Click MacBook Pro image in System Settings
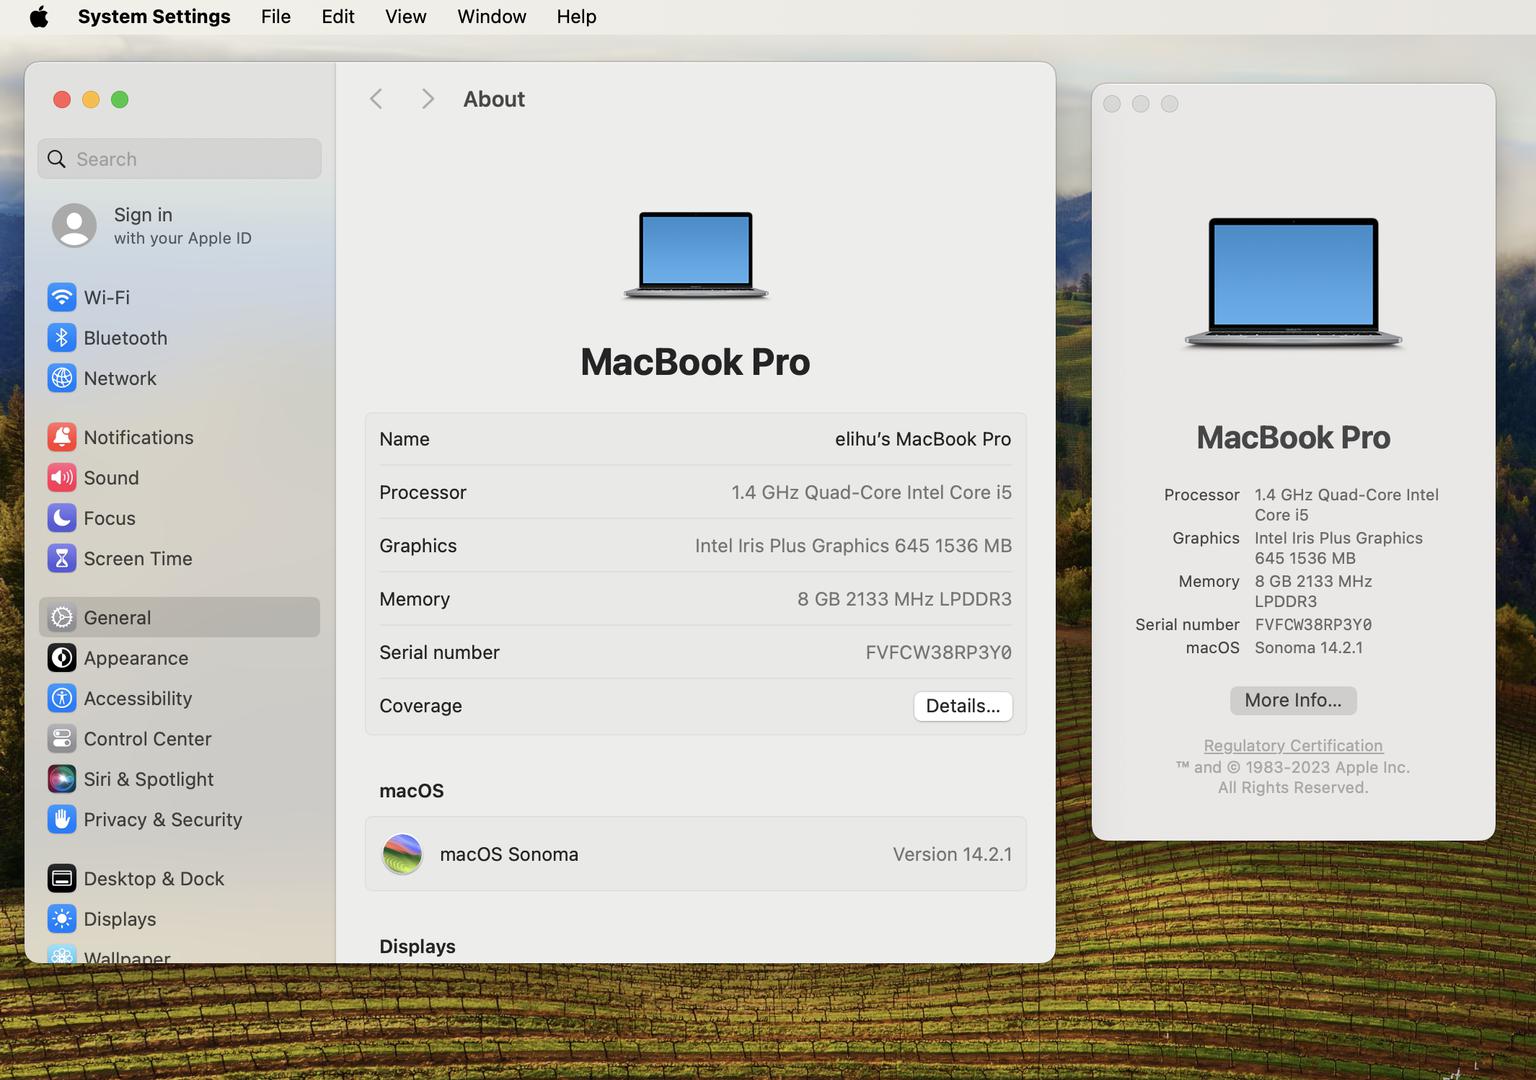 (x=696, y=255)
